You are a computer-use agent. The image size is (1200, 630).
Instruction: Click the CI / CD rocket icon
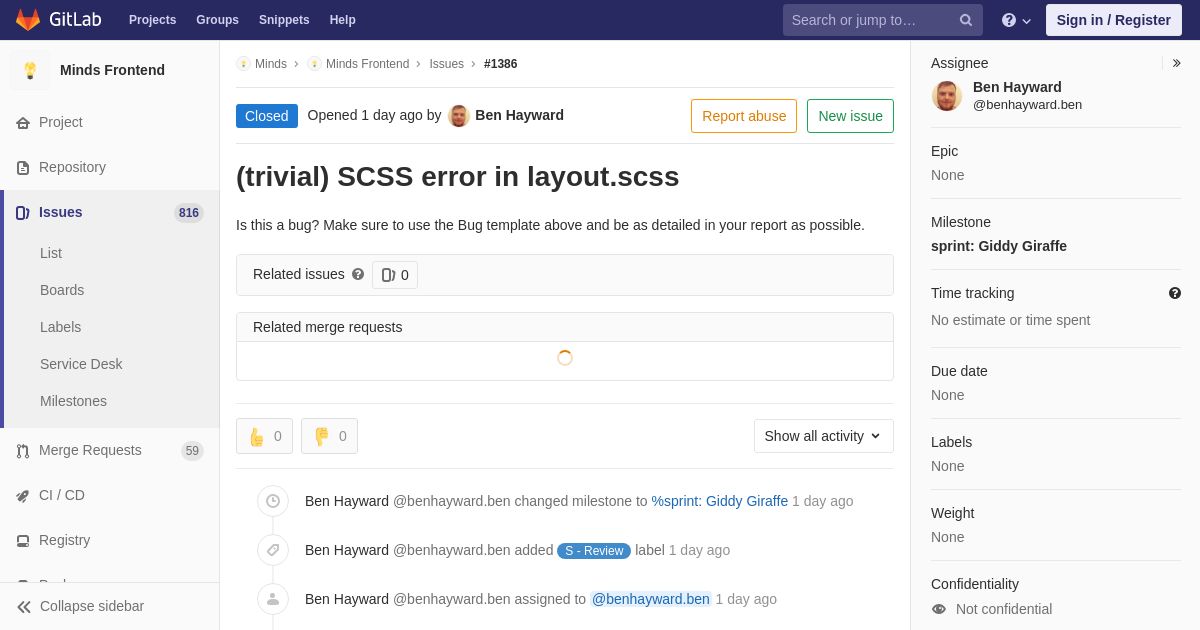point(23,496)
